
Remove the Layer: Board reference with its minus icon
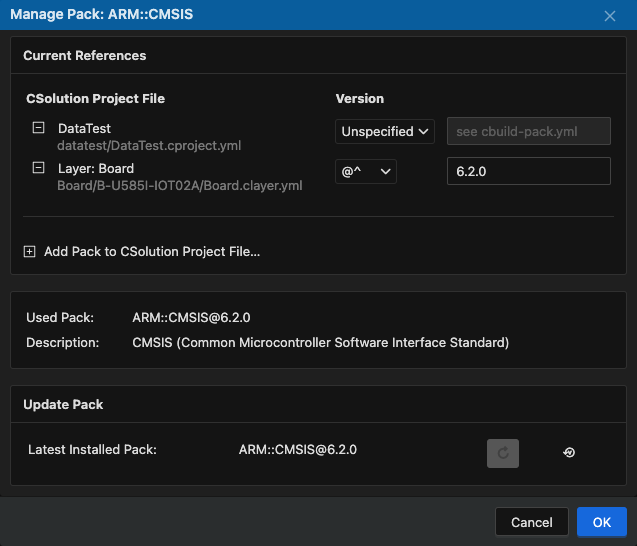tap(39, 167)
